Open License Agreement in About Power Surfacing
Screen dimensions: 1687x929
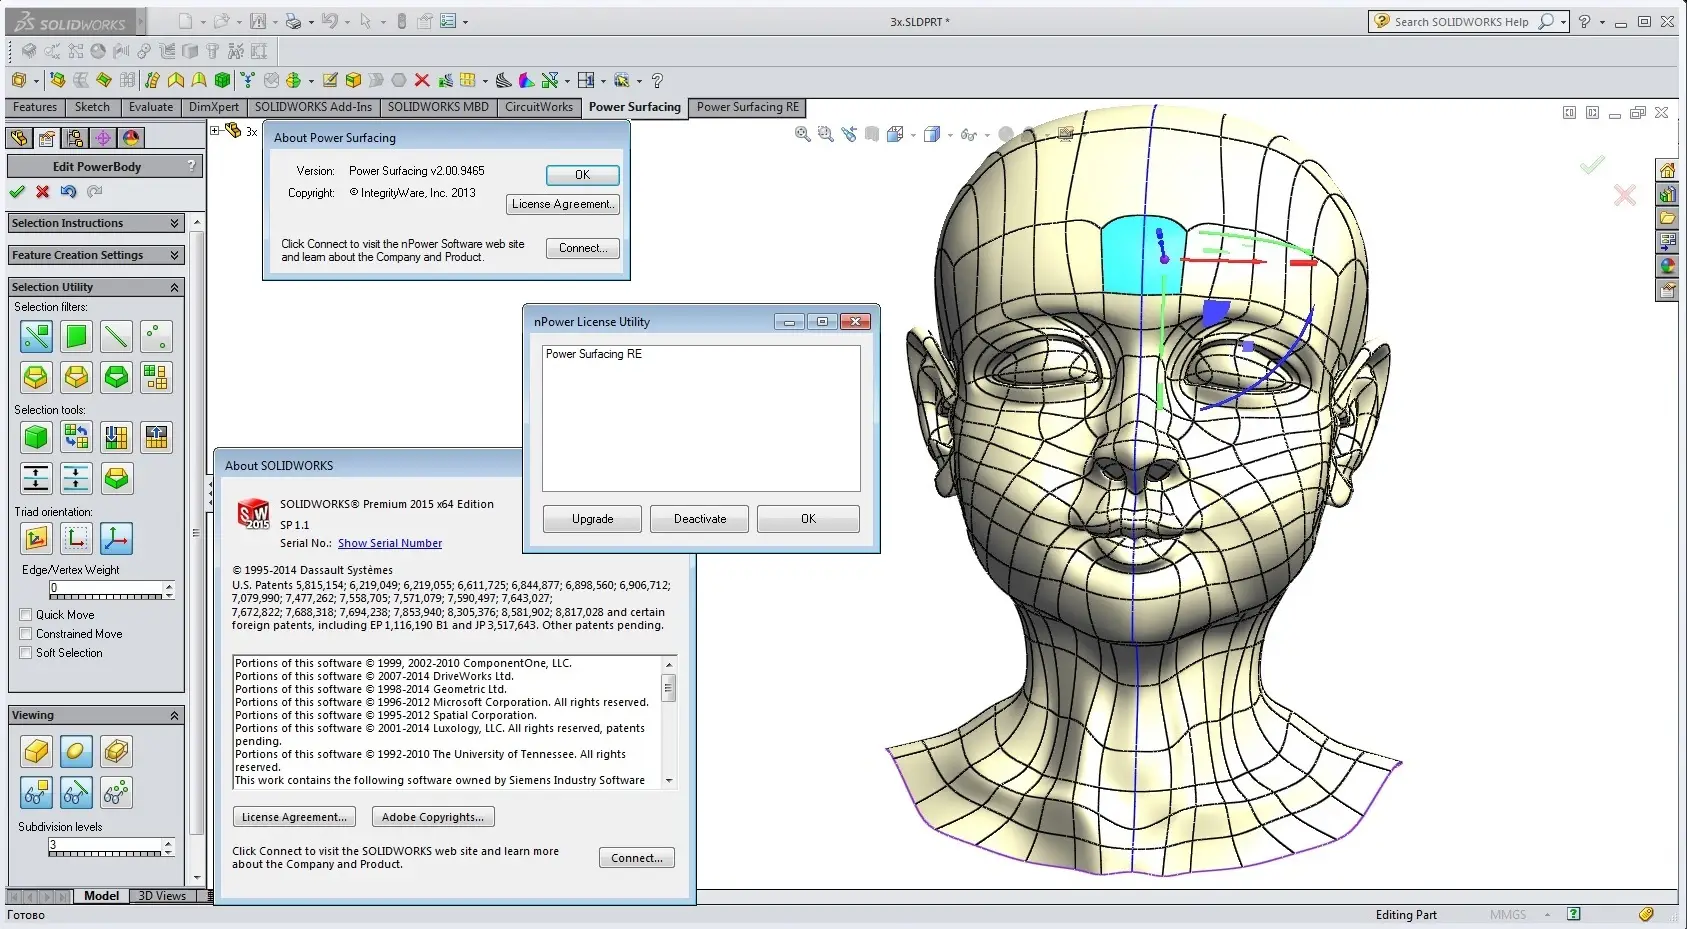point(563,204)
